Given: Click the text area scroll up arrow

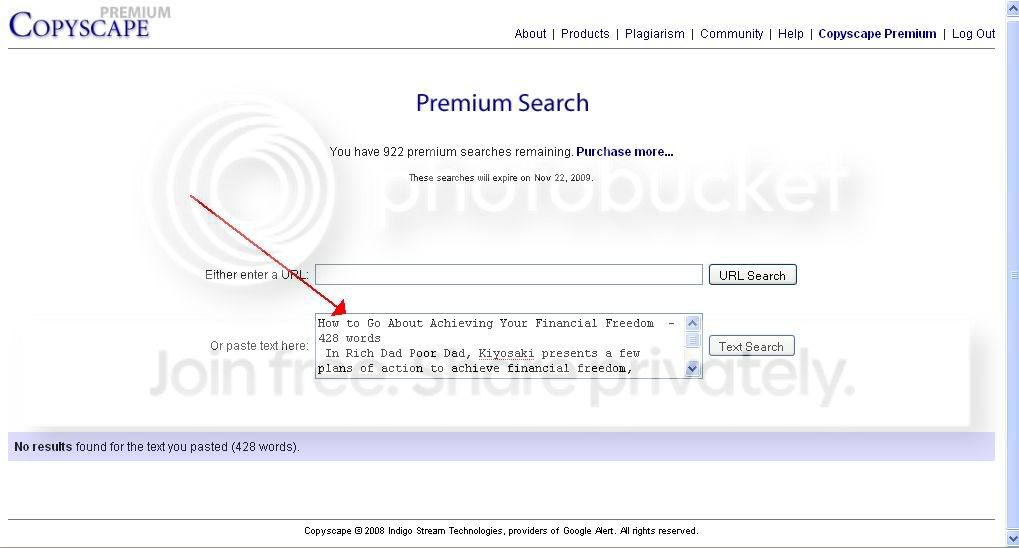Looking at the screenshot, I should [x=692, y=323].
